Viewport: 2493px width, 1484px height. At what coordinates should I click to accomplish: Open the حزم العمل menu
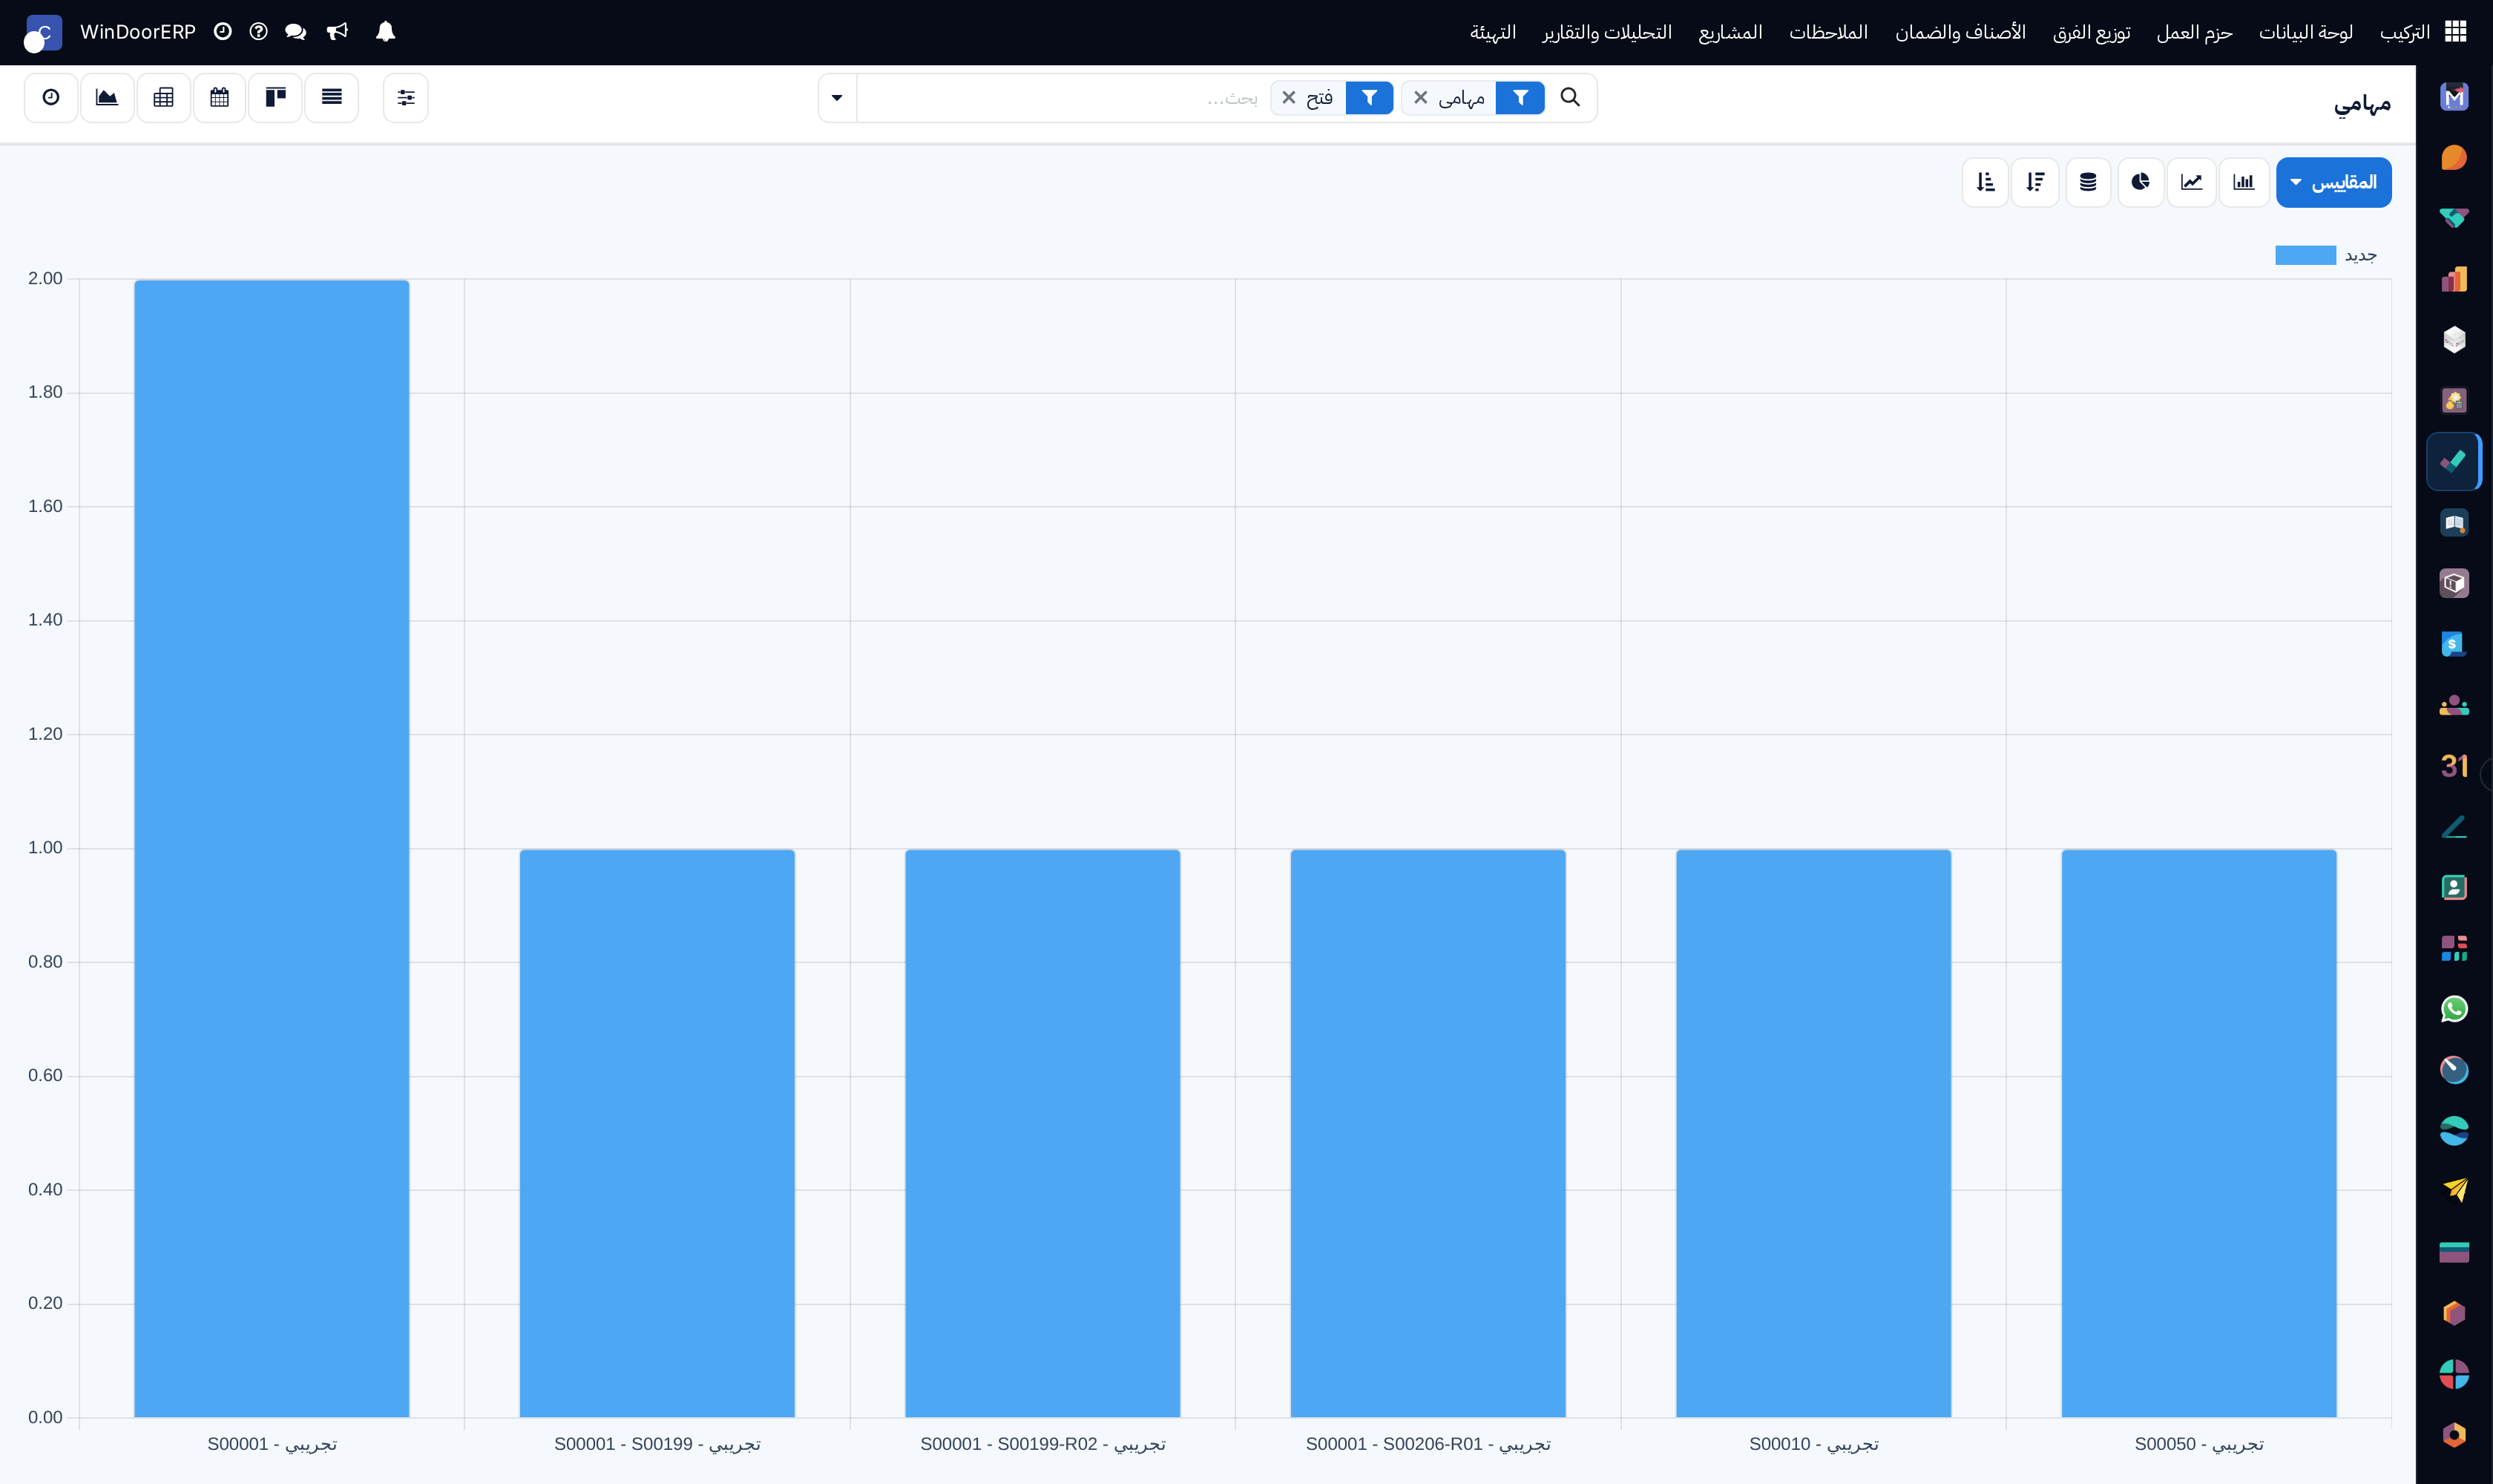pyautogui.click(x=2194, y=32)
